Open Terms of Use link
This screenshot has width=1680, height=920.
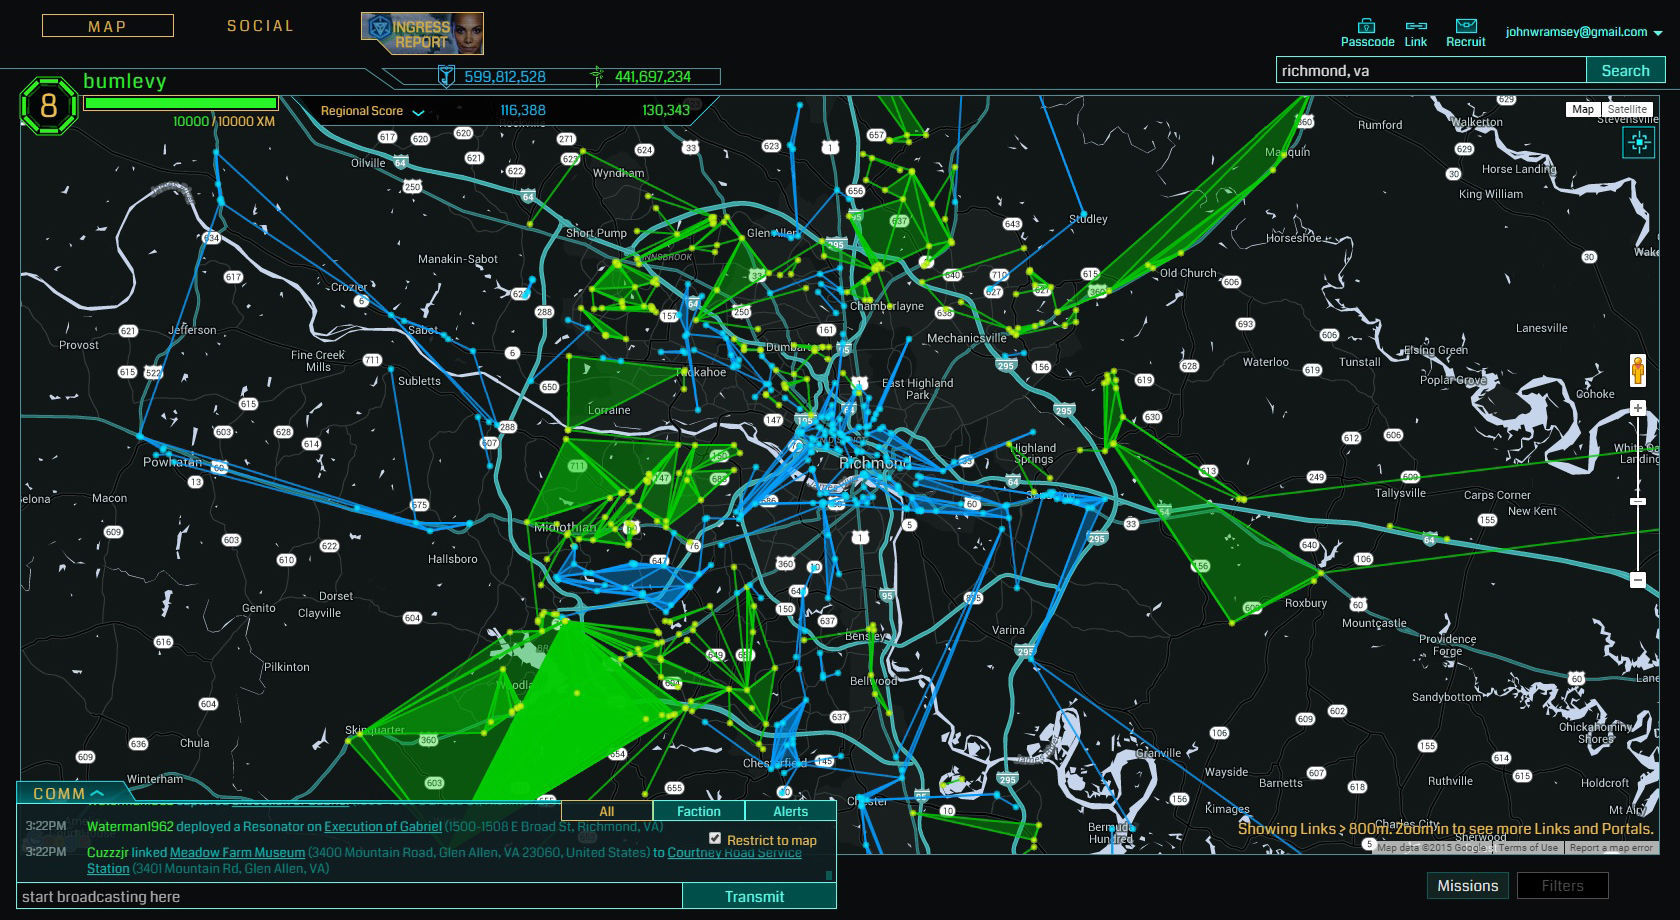[1528, 848]
